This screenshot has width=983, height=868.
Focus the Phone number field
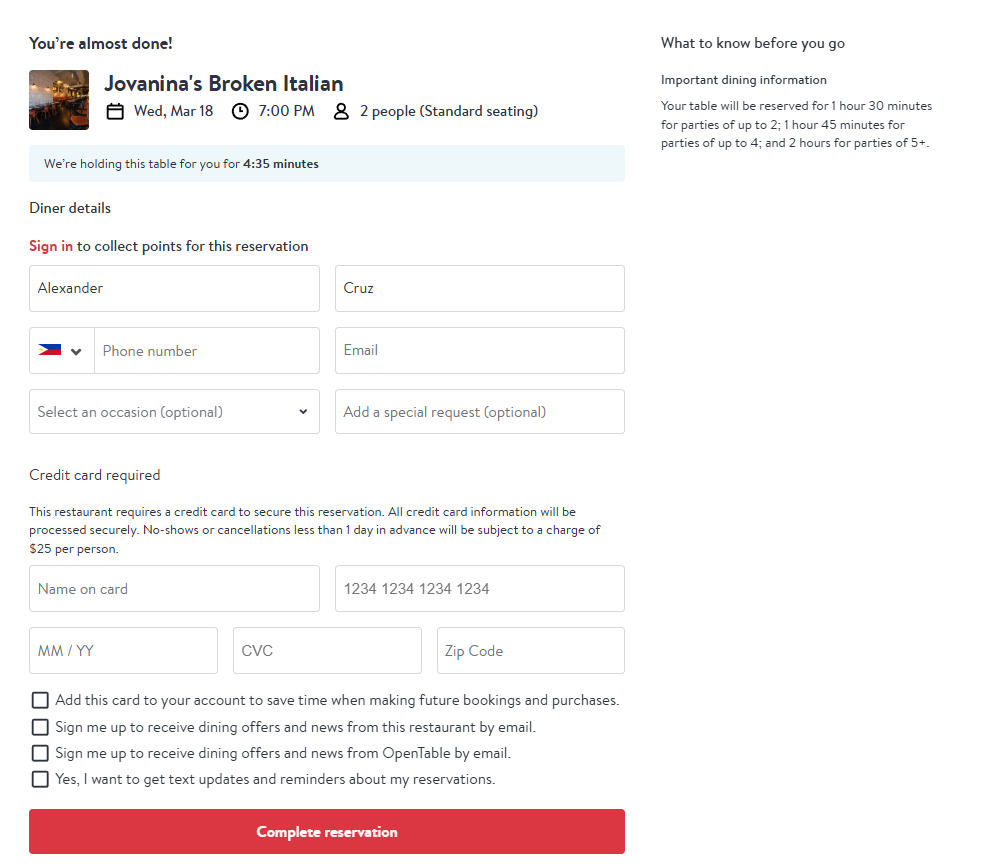pyautogui.click(x=207, y=351)
